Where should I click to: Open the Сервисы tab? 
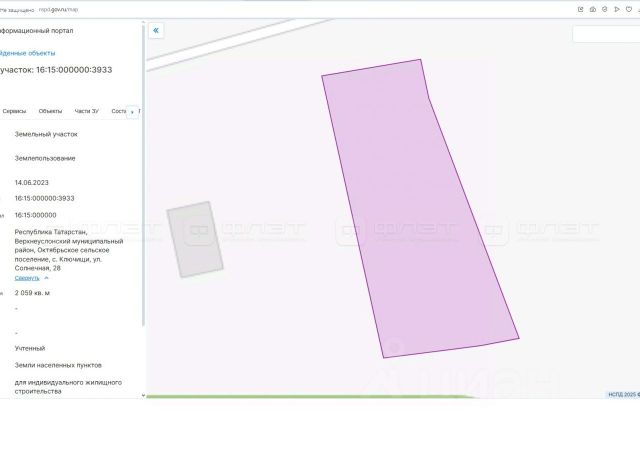[x=14, y=111]
